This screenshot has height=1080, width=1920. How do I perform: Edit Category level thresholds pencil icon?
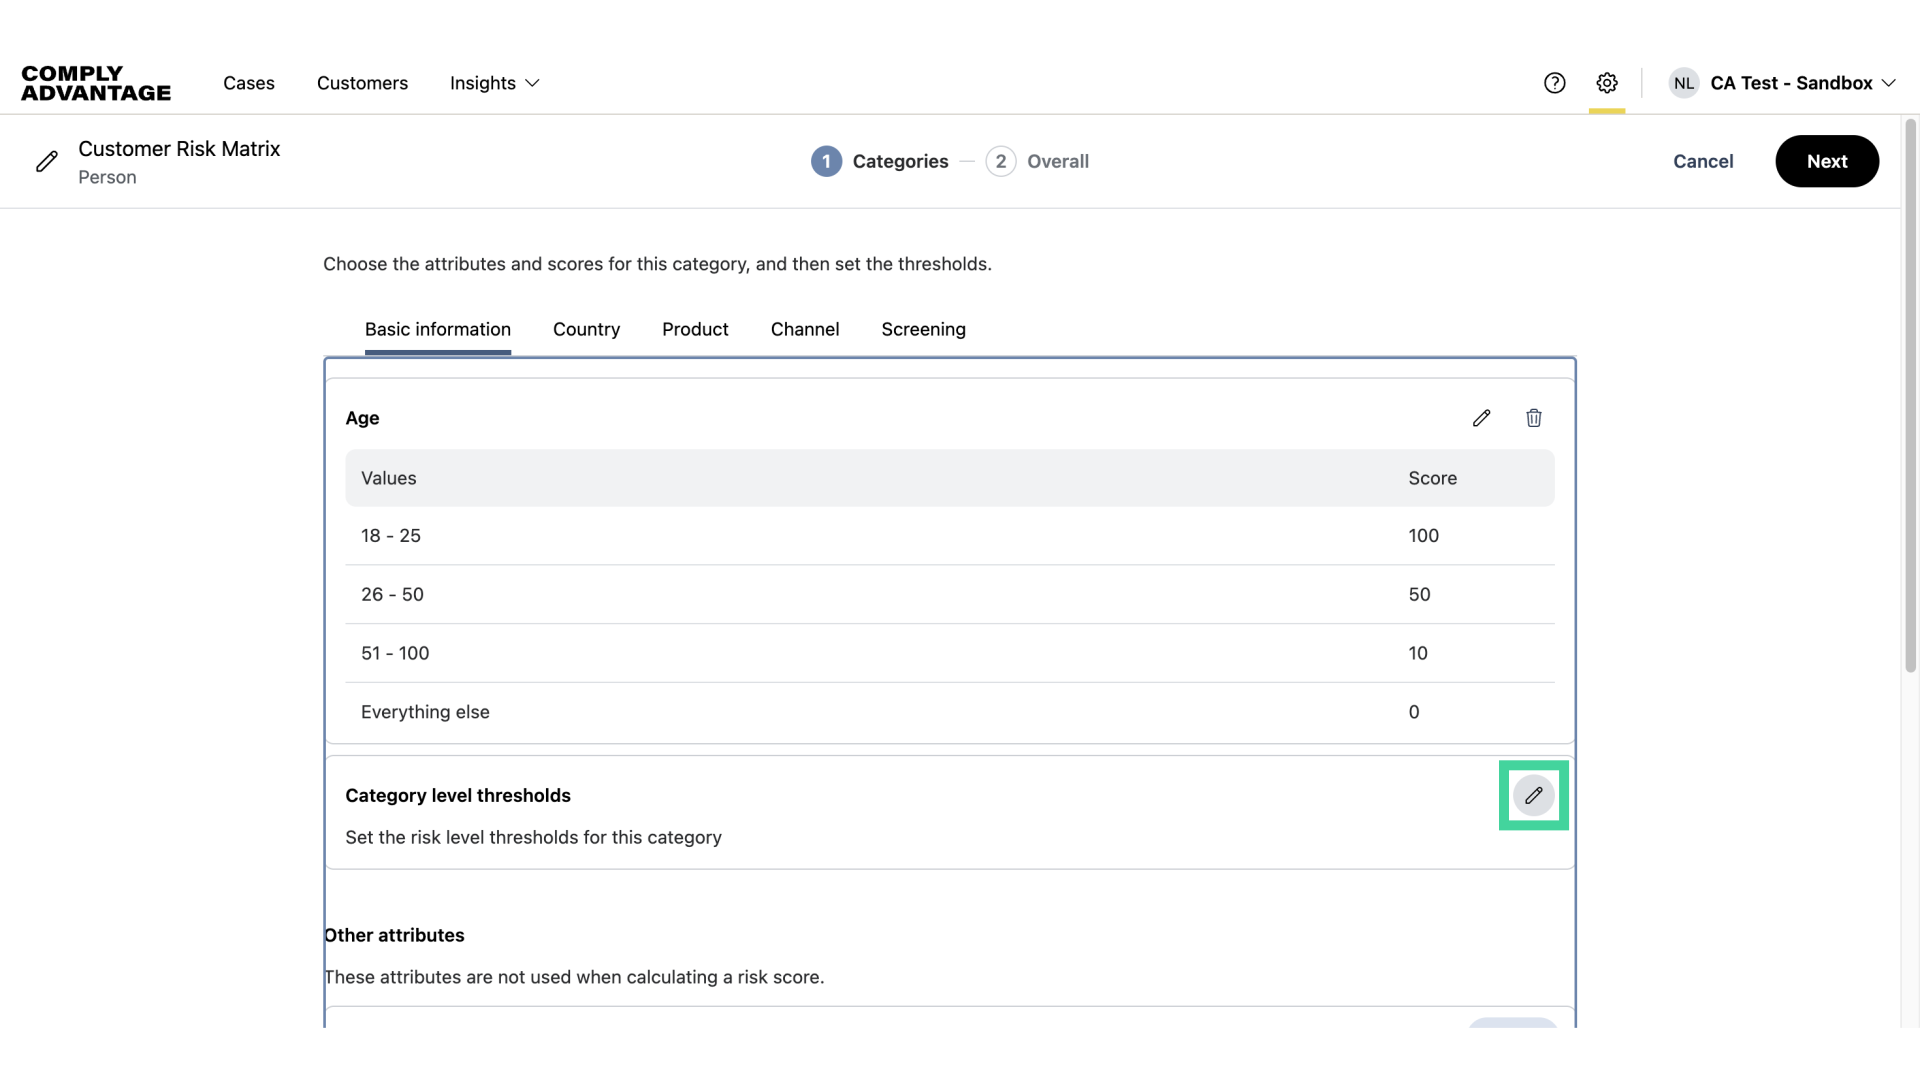[1533, 796]
